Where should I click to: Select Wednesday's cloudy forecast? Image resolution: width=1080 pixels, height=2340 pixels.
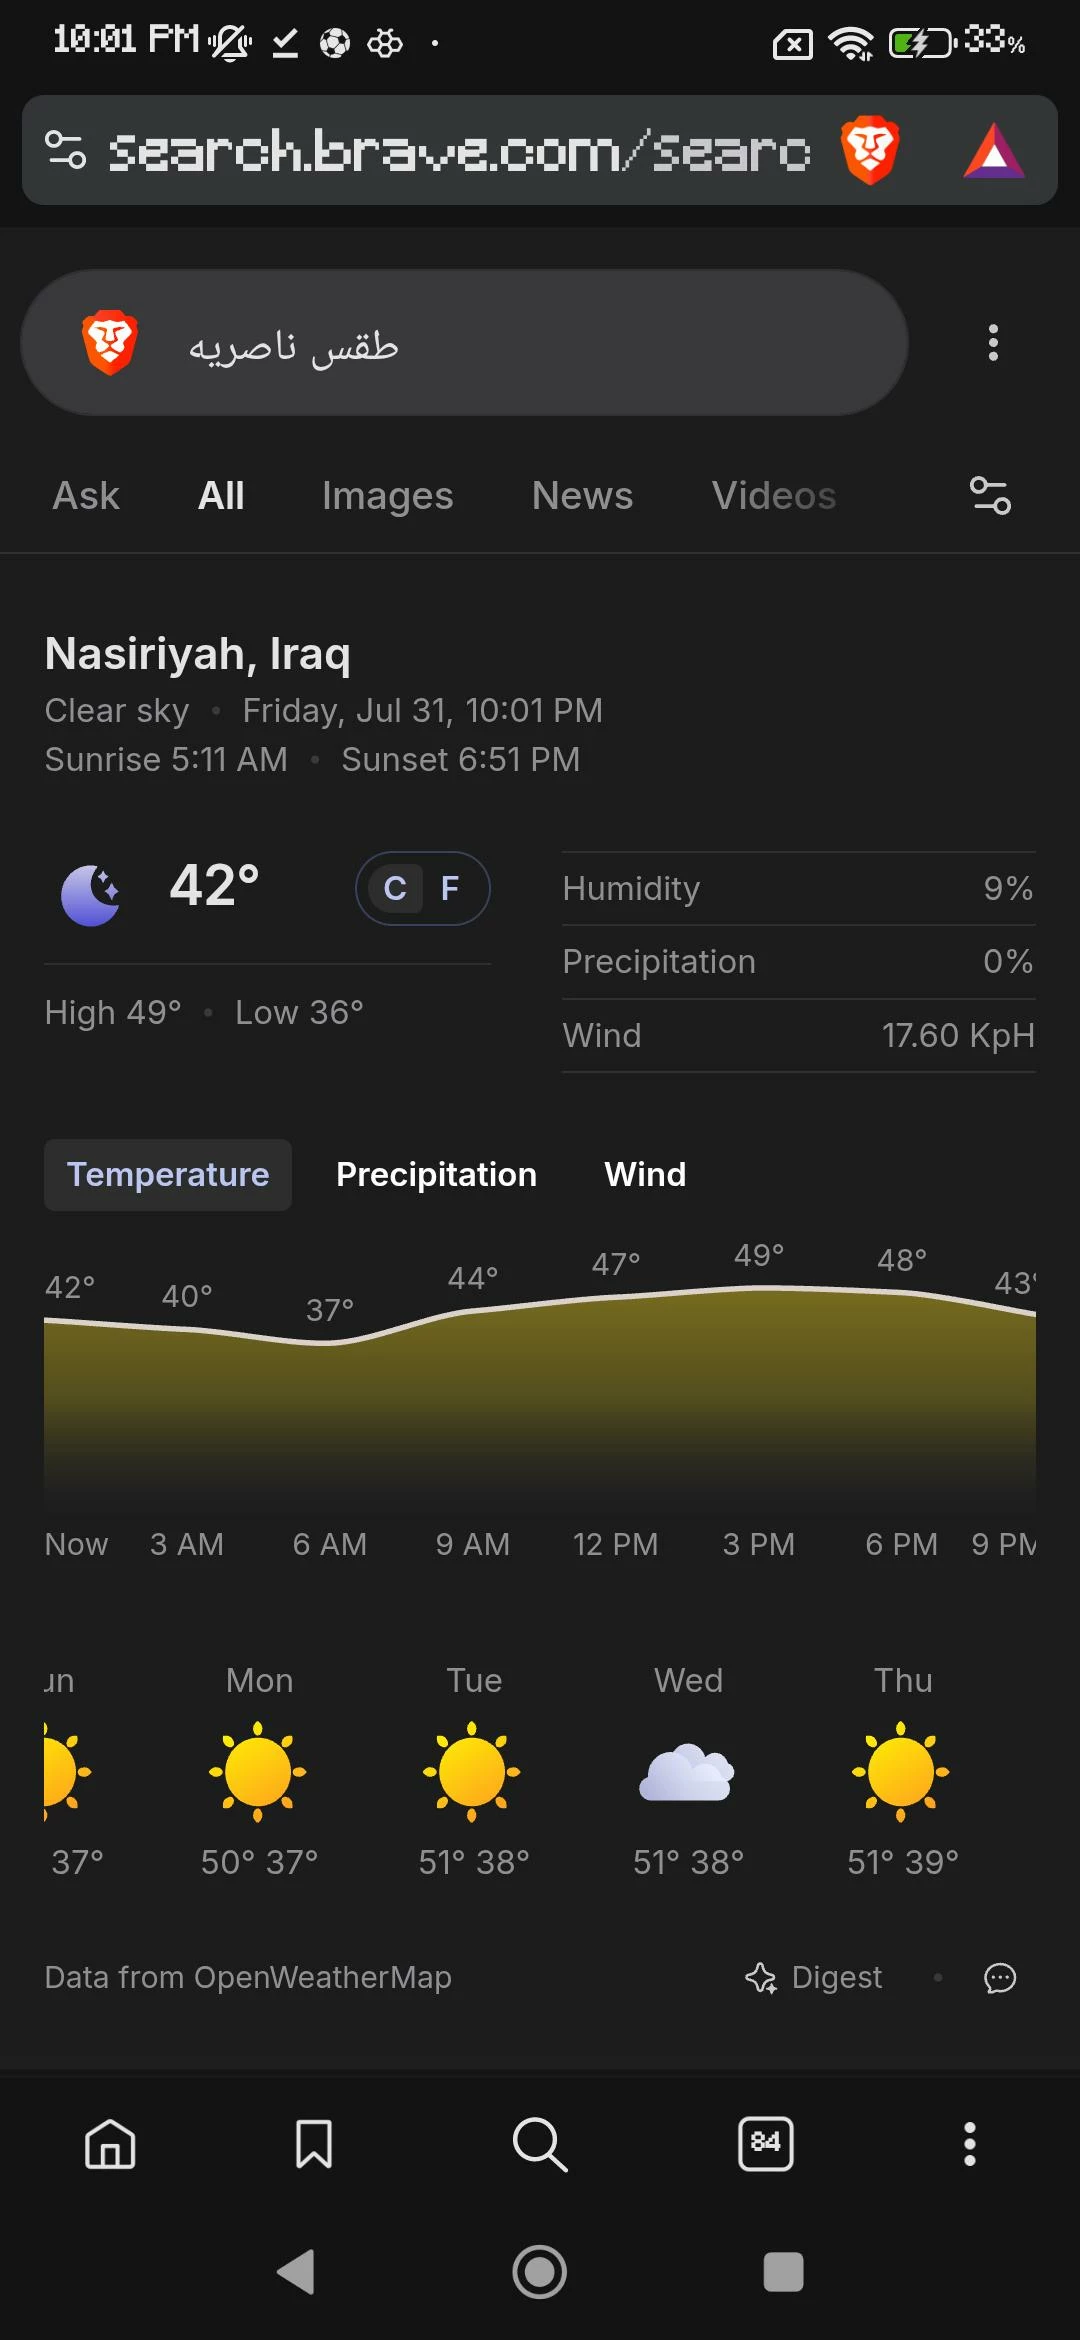click(x=688, y=1770)
